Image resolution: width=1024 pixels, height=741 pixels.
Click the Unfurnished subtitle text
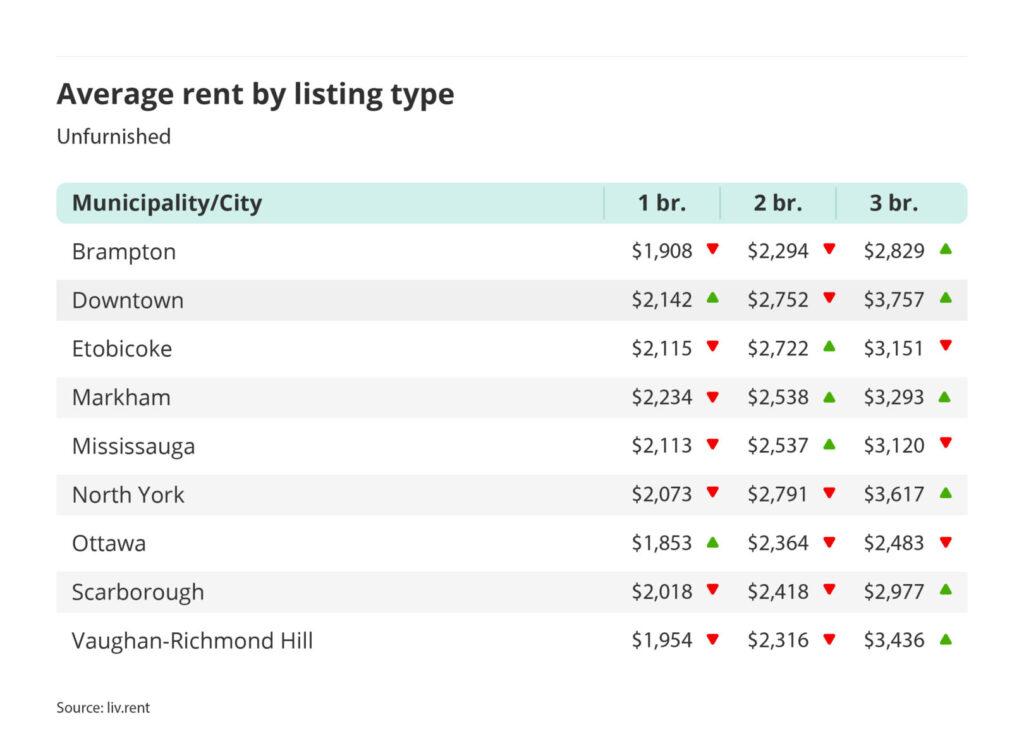tap(113, 136)
